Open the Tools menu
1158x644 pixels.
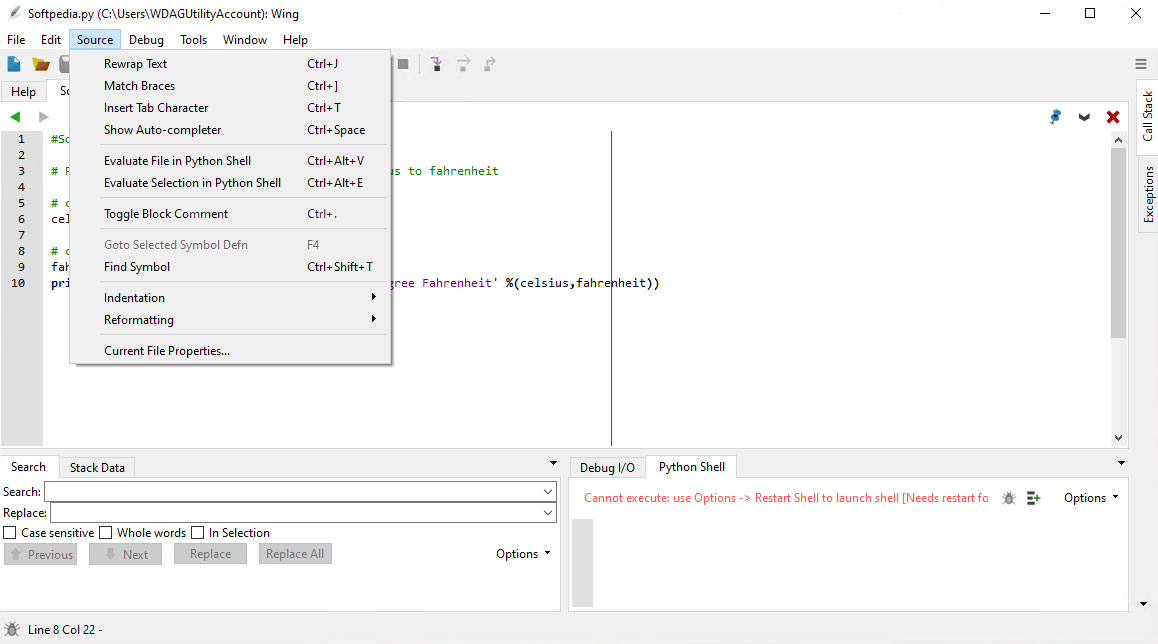coord(193,40)
